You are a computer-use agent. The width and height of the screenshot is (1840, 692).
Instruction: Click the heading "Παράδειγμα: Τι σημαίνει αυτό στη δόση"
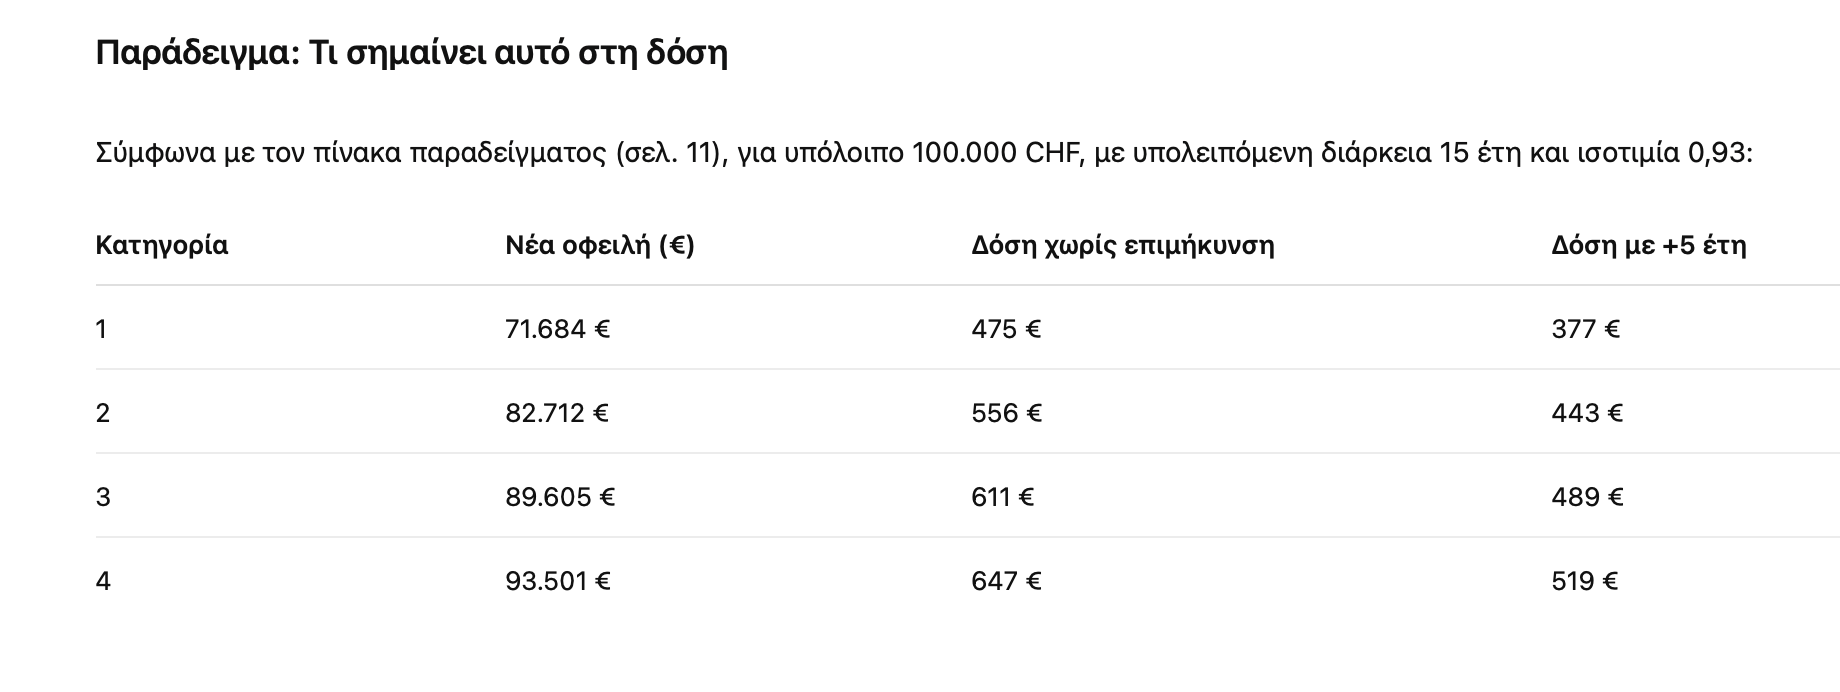(411, 52)
